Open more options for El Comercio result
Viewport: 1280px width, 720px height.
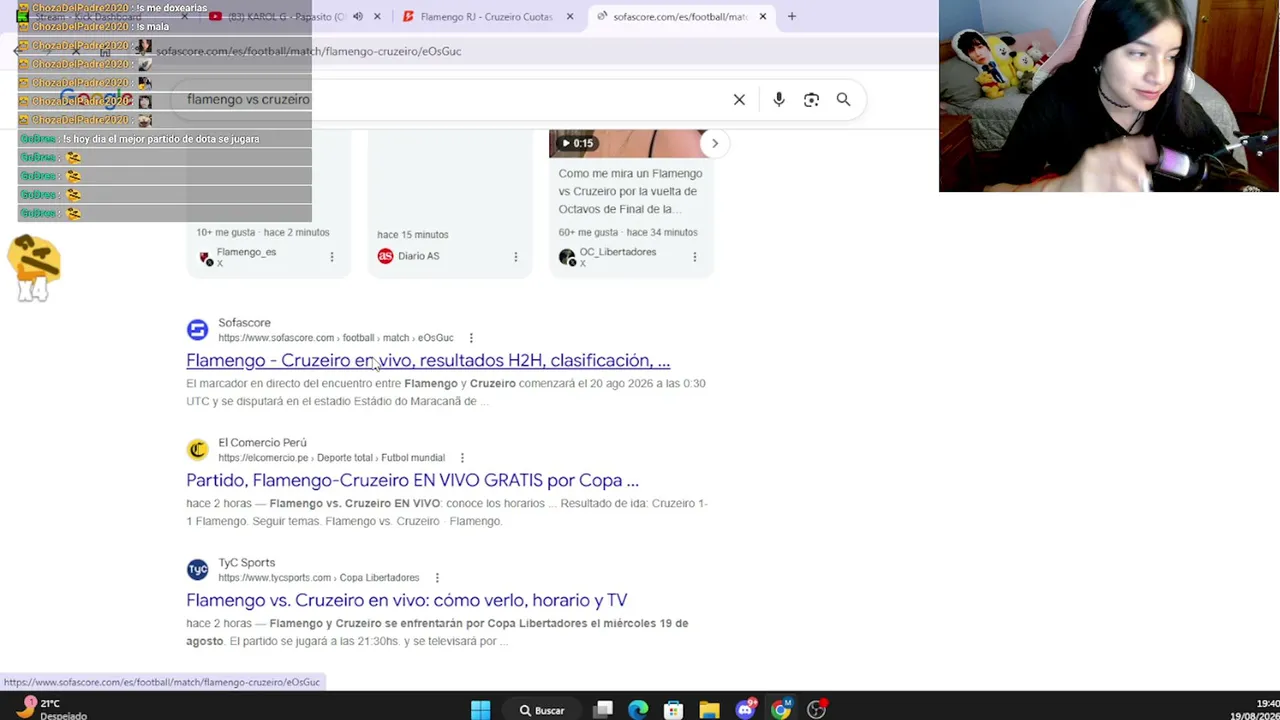462,458
